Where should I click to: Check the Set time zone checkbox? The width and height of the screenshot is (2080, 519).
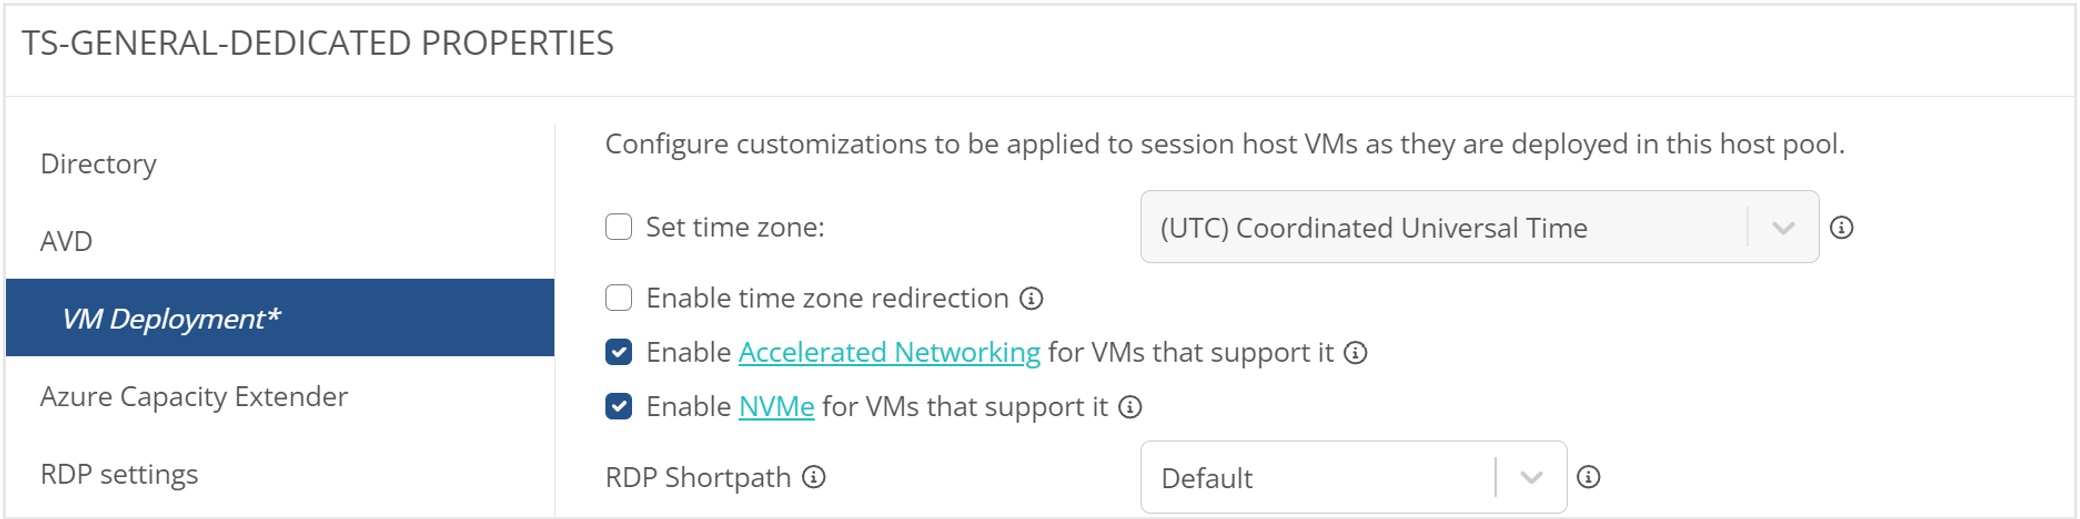619,227
